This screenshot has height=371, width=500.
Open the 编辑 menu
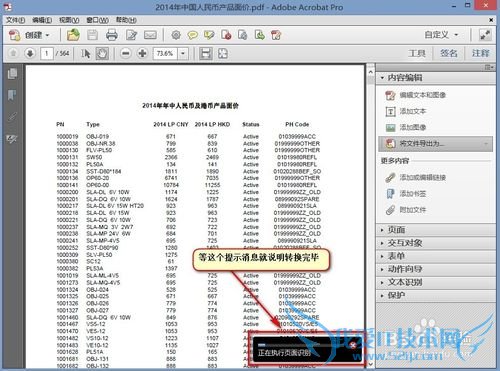42,20
